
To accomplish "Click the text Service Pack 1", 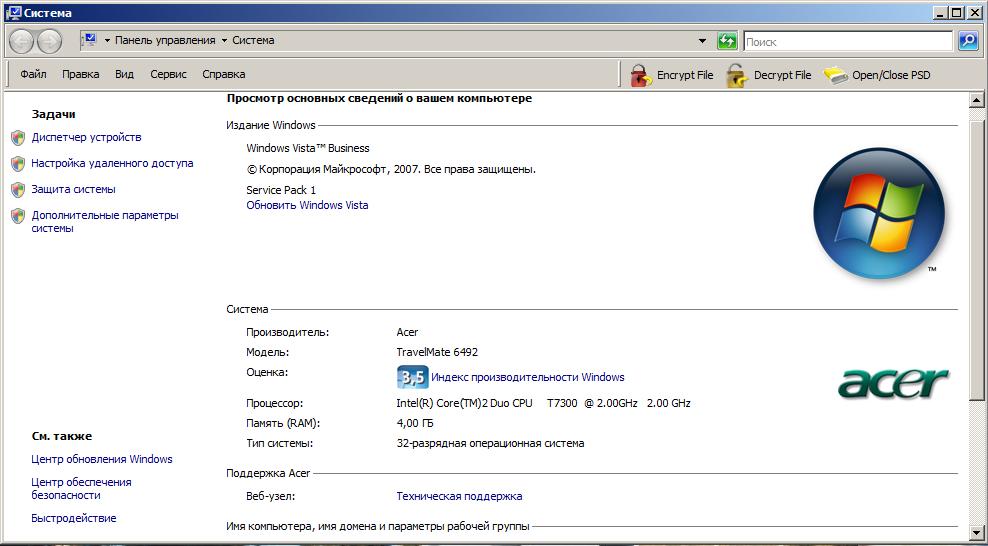I will [281, 190].
